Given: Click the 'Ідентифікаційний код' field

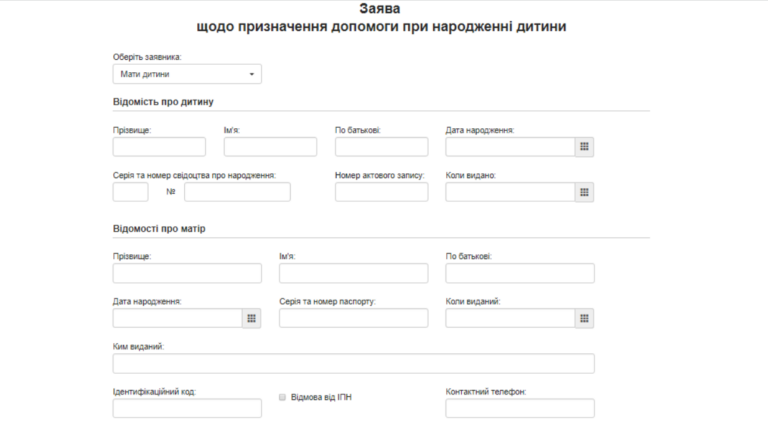Looking at the screenshot, I should tap(187, 408).
